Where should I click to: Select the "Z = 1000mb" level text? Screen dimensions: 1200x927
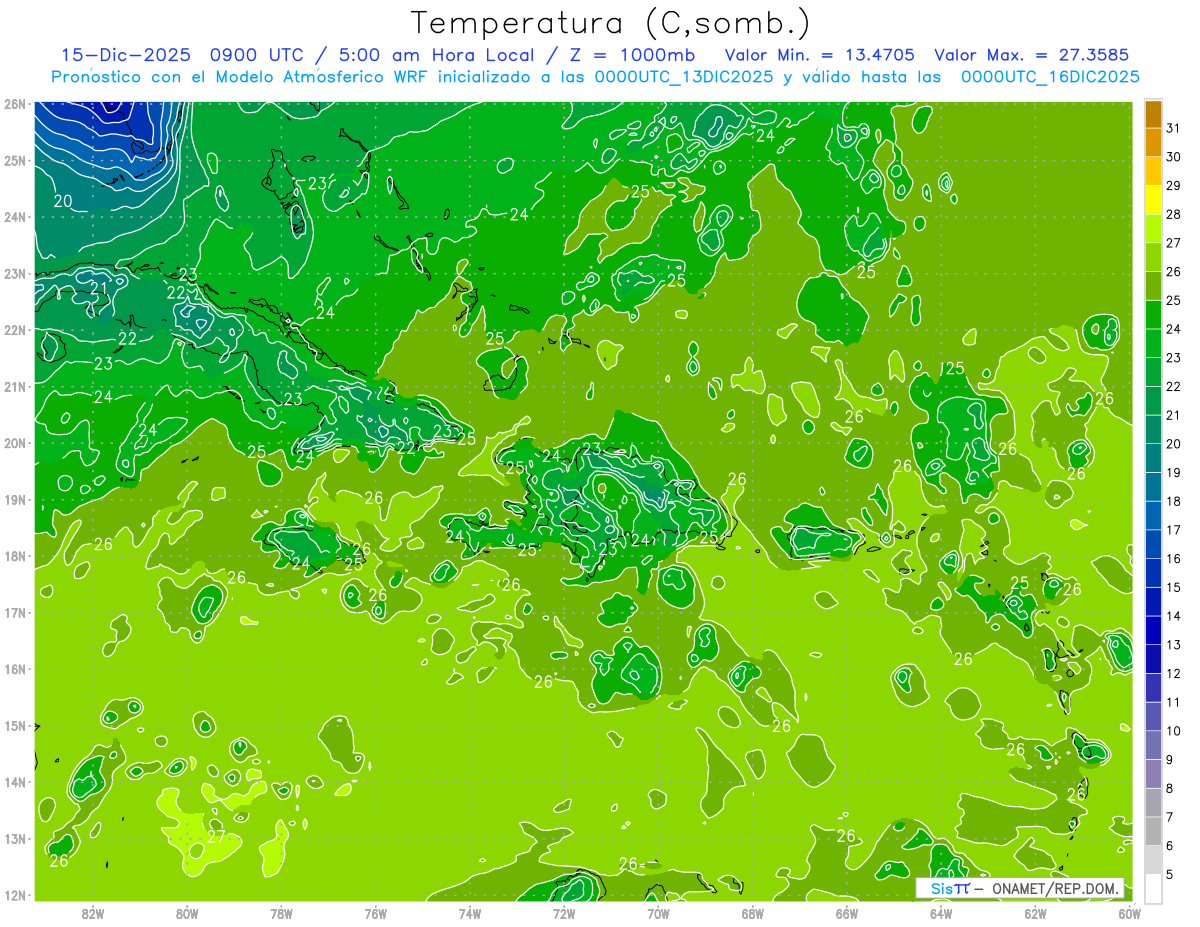tap(632, 55)
